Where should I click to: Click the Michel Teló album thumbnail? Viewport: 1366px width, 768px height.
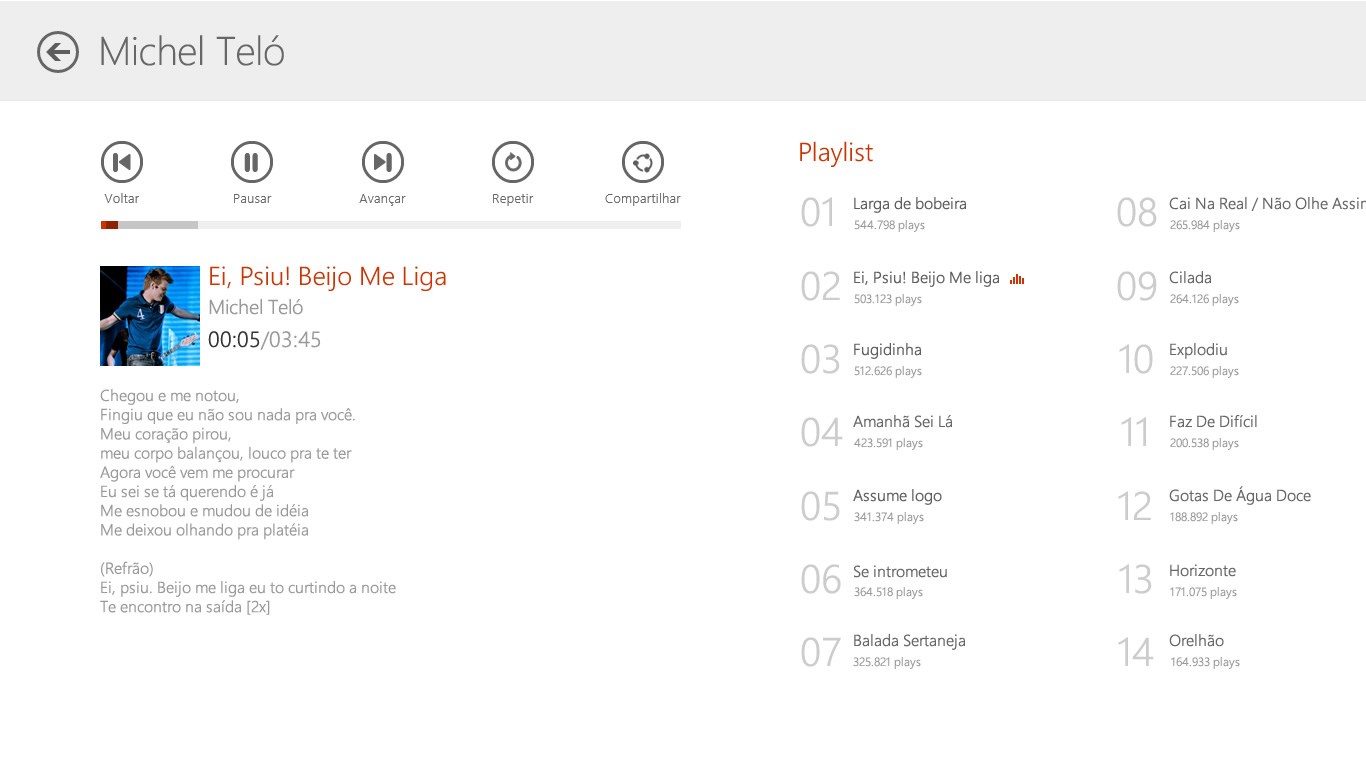coord(150,316)
